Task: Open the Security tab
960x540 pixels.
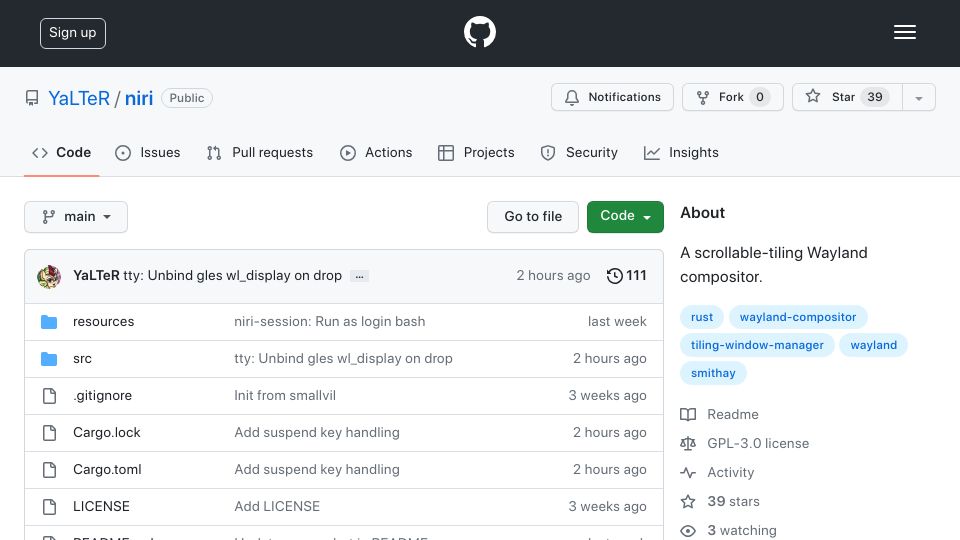Action: coord(579,152)
